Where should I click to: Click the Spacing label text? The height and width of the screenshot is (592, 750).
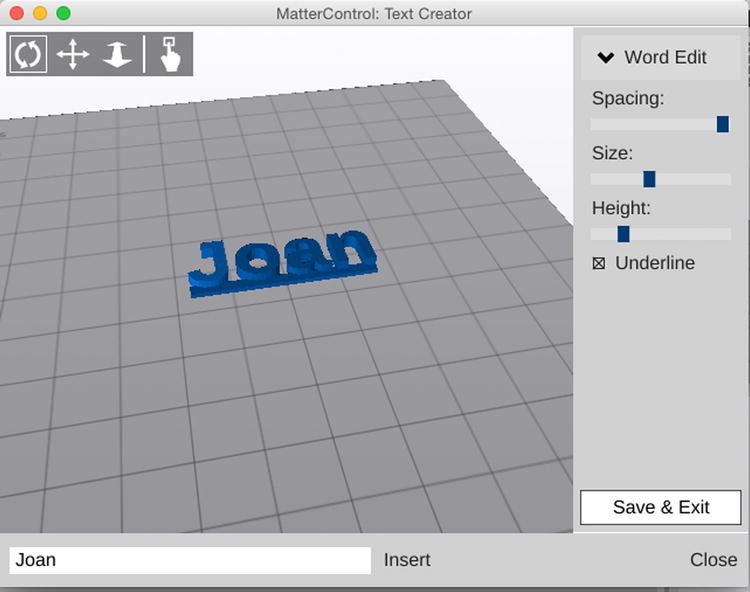click(628, 99)
